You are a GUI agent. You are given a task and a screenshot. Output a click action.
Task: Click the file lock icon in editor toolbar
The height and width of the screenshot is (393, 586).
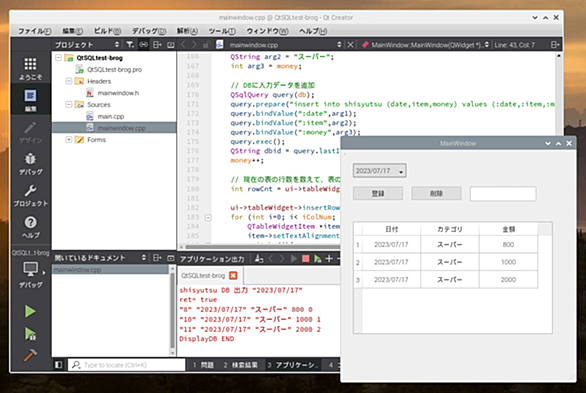pyautogui.click(x=206, y=44)
